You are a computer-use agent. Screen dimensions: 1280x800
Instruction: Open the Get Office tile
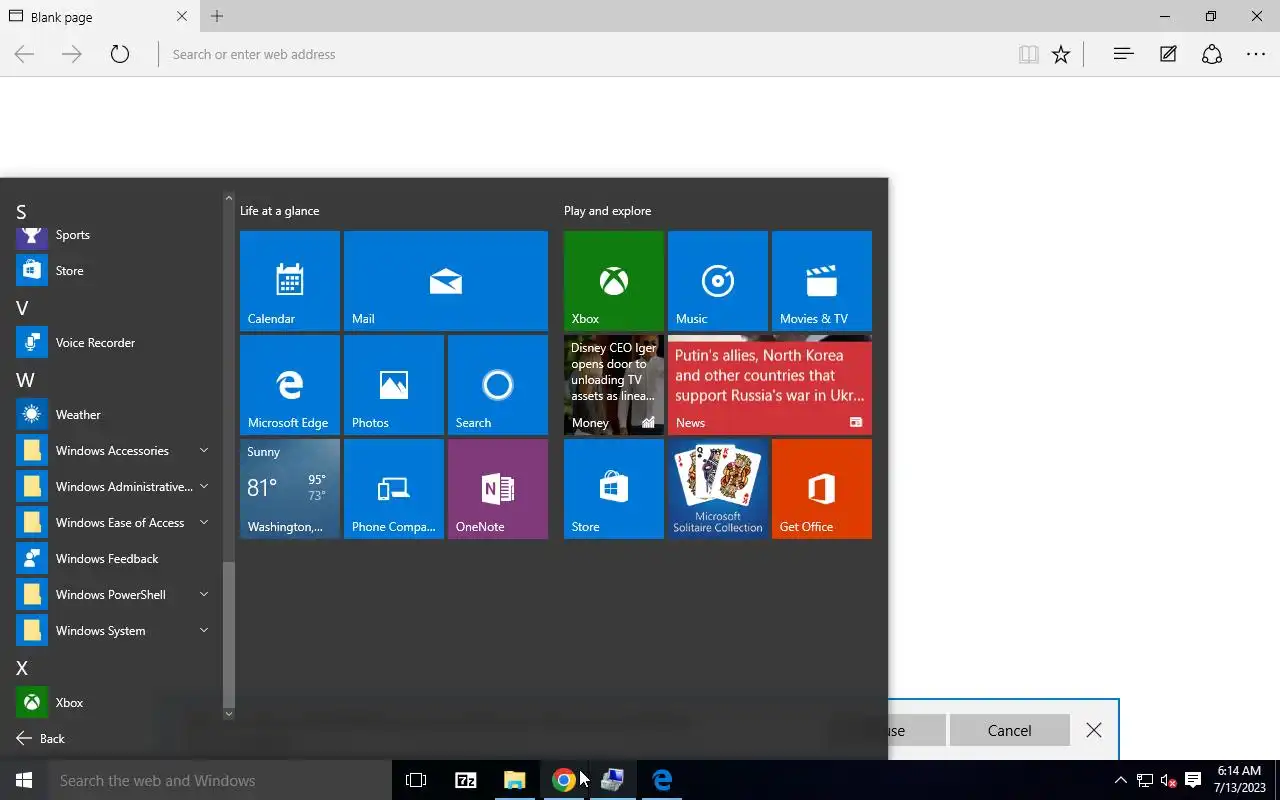[822, 489]
